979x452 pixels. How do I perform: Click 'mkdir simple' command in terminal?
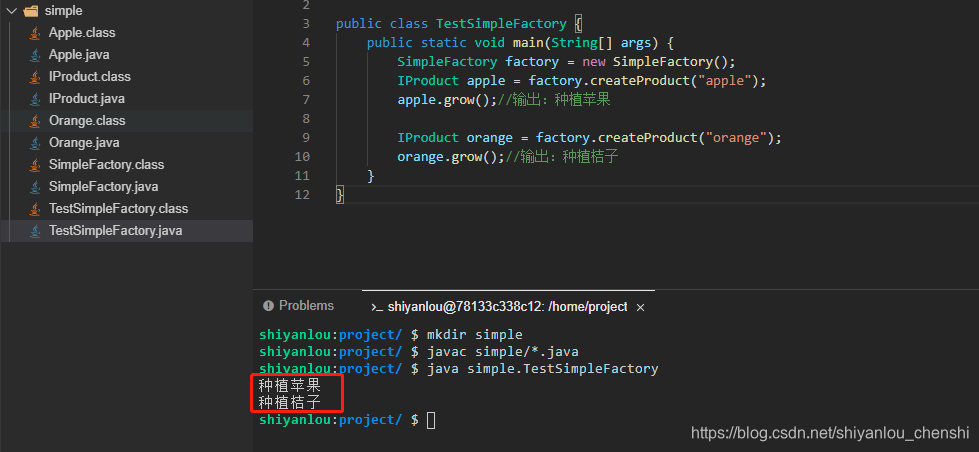(475, 335)
